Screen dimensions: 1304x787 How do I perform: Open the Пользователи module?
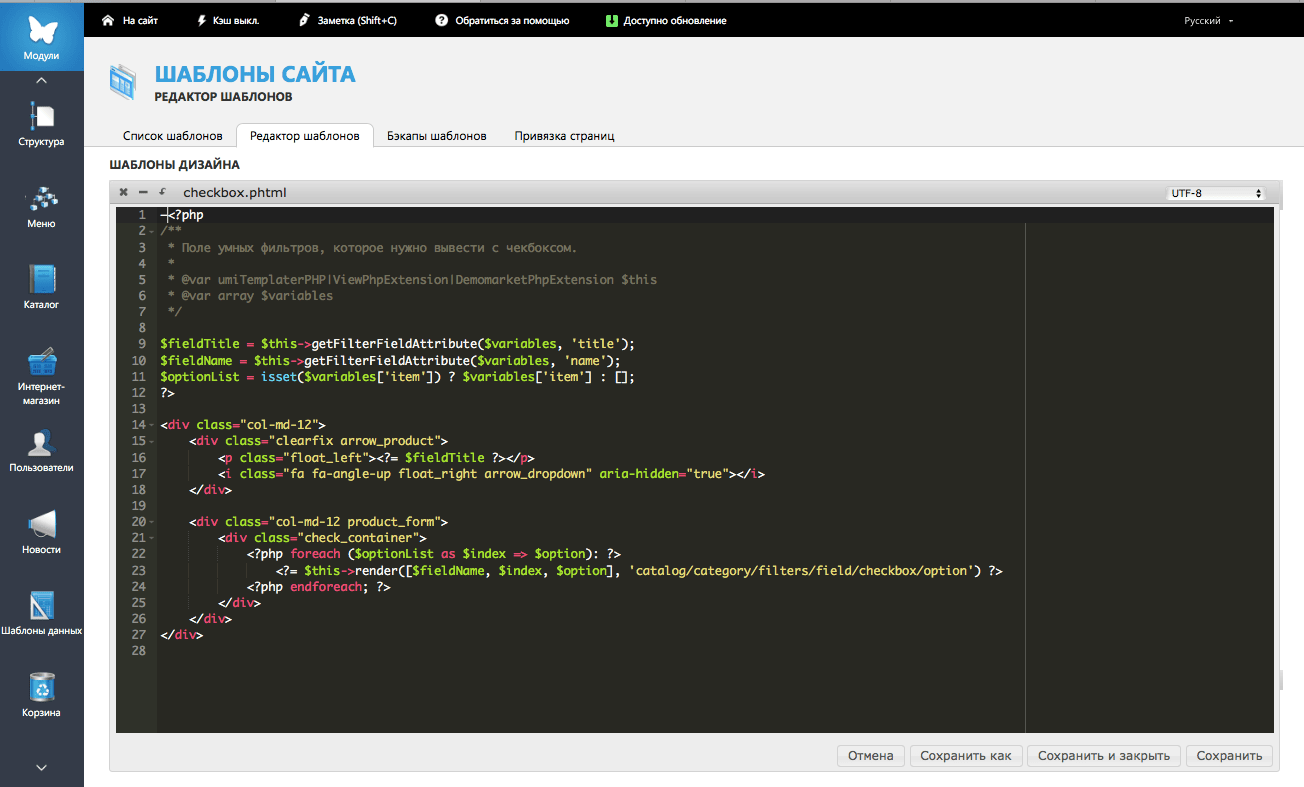point(41,450)
